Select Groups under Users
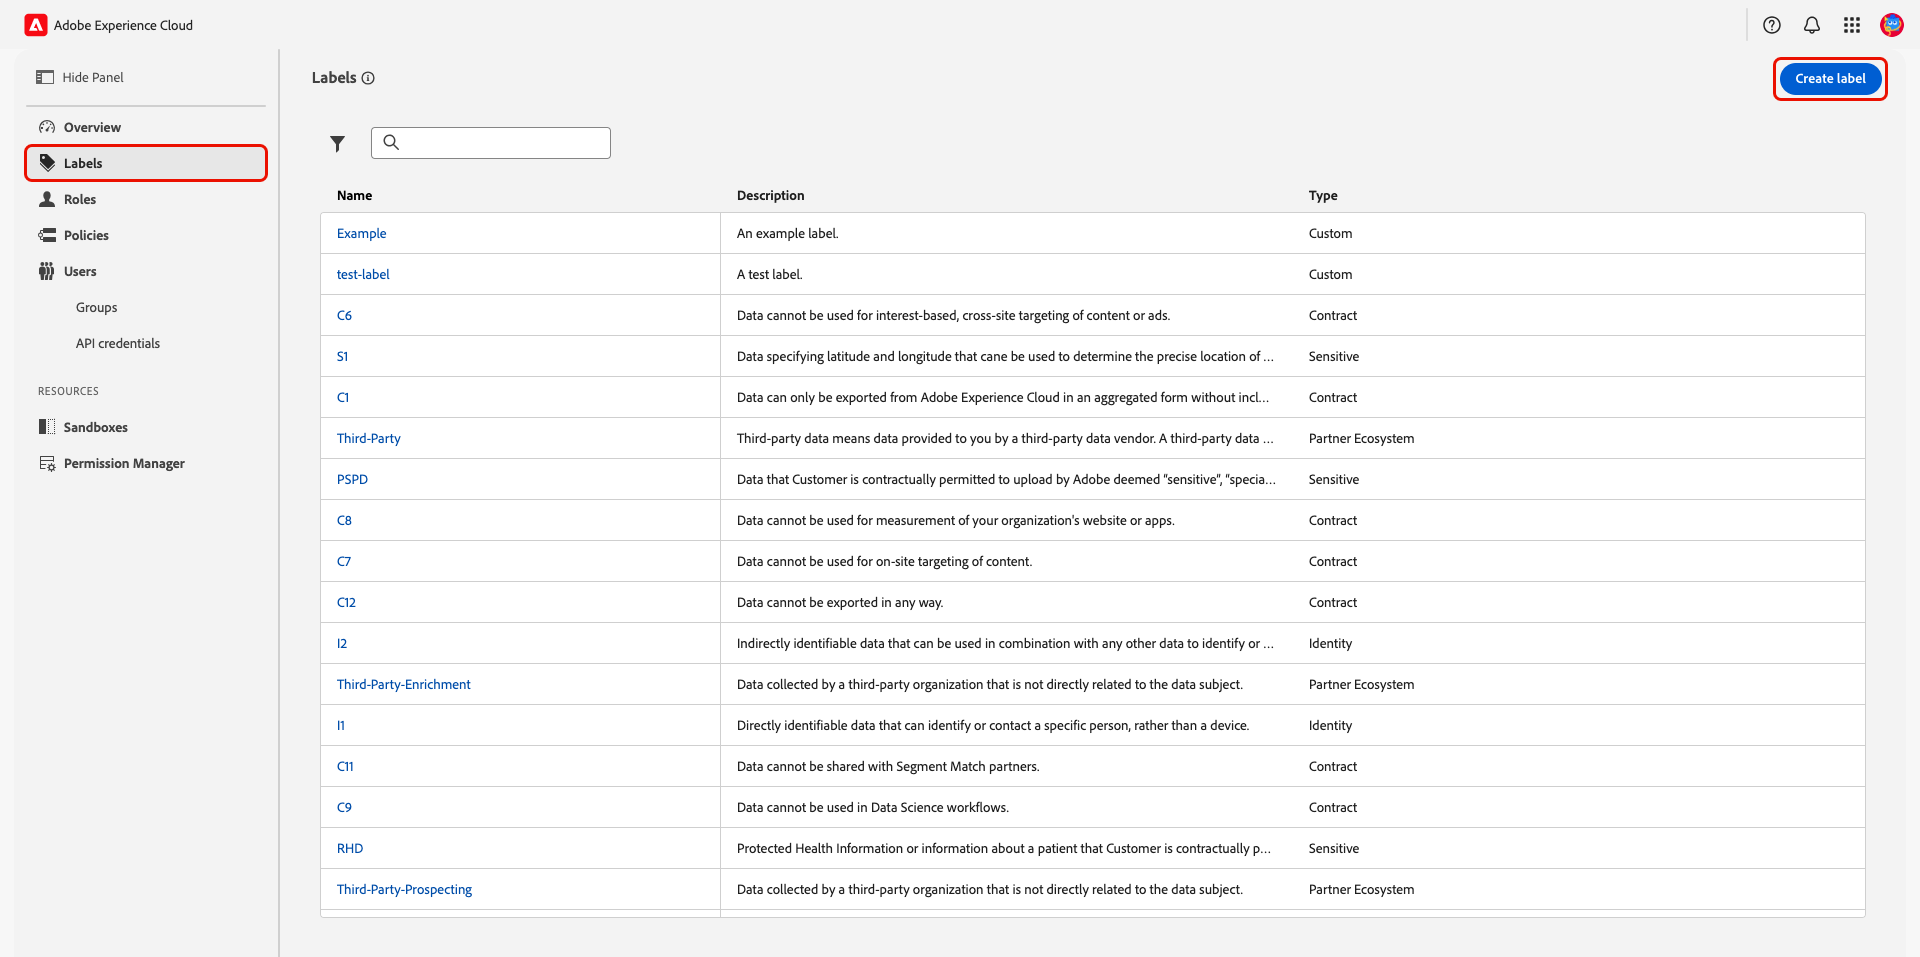 pos(97,307)
